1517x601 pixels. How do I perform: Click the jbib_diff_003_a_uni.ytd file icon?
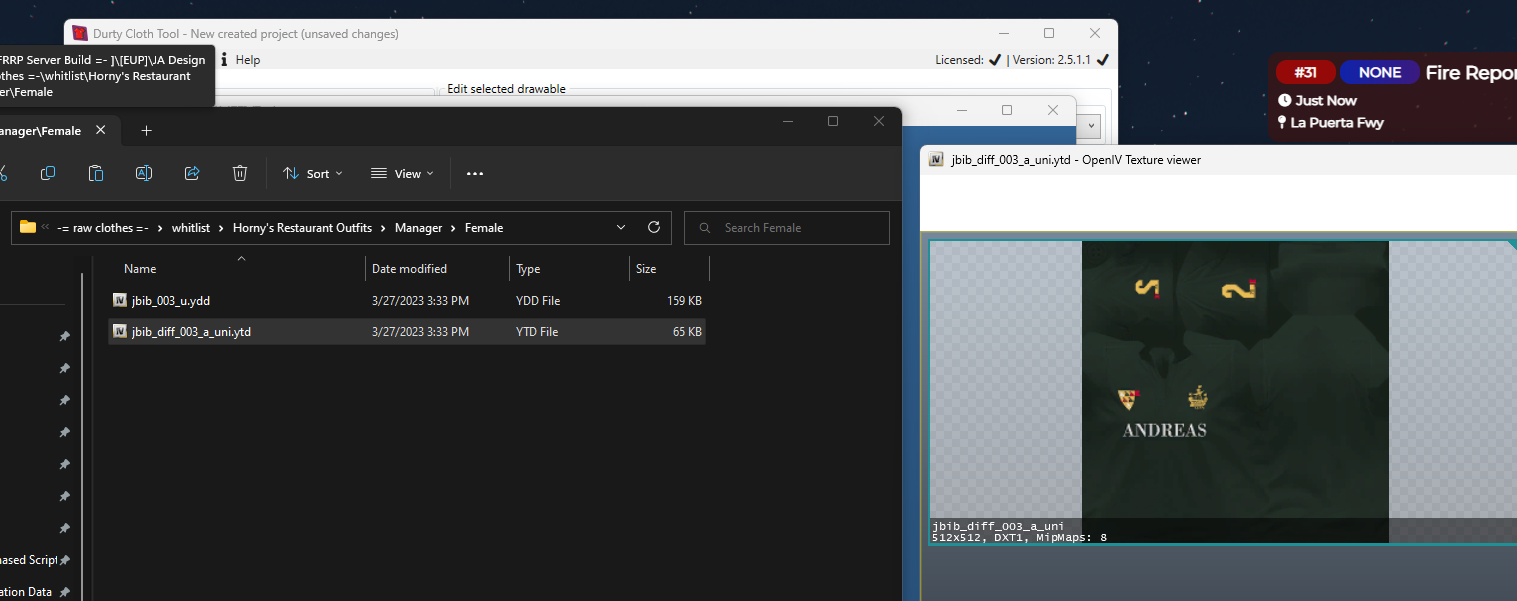[120, 331]
